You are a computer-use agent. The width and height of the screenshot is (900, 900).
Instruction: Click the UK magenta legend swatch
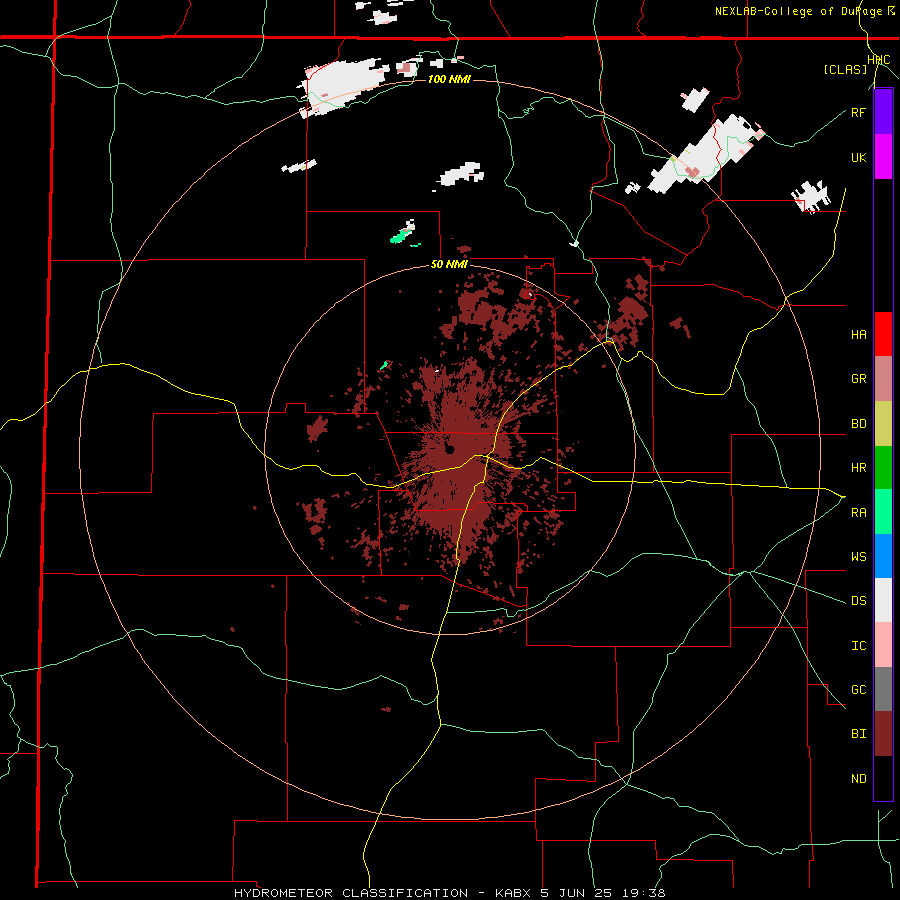883,157
